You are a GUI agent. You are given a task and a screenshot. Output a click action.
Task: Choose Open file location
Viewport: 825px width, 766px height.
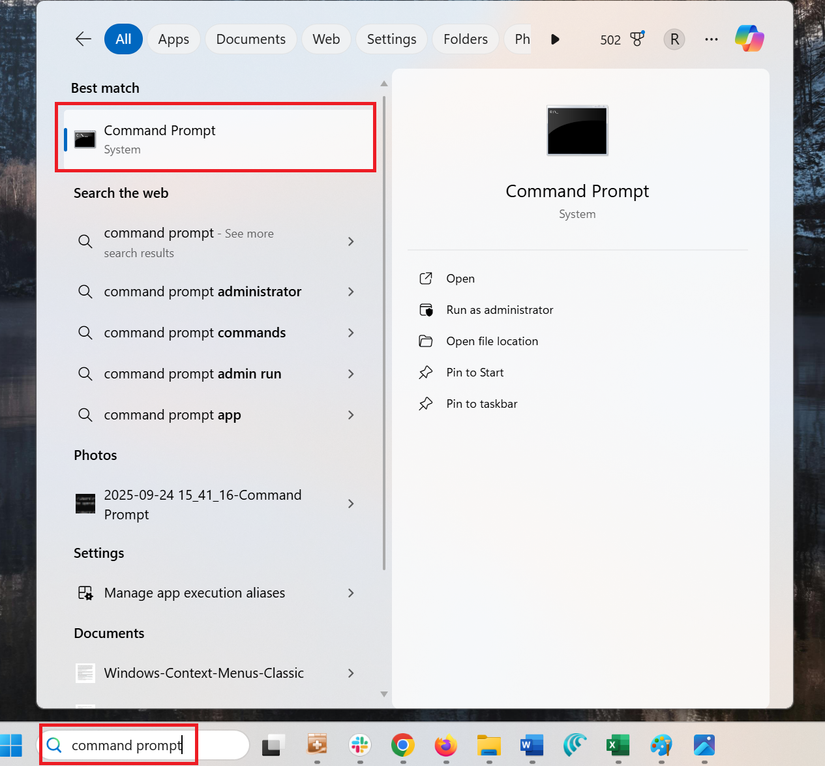click(x=492, y=341)
